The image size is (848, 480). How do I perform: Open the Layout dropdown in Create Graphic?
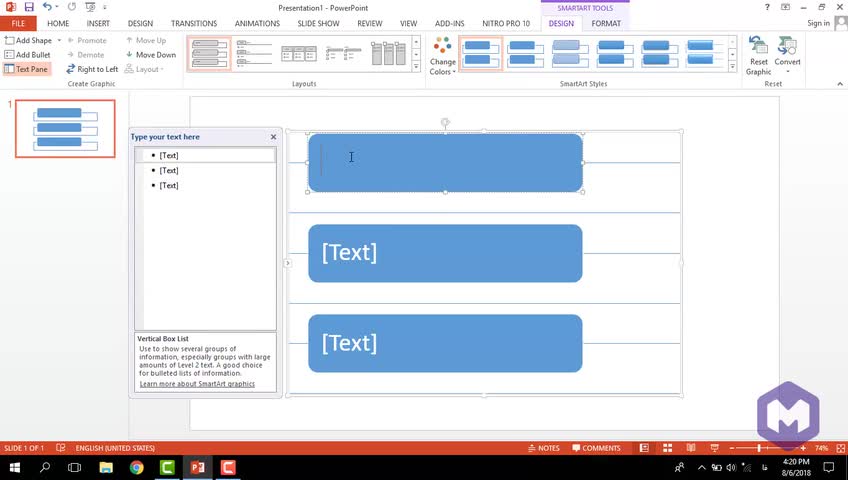click(x=144, y=69)
